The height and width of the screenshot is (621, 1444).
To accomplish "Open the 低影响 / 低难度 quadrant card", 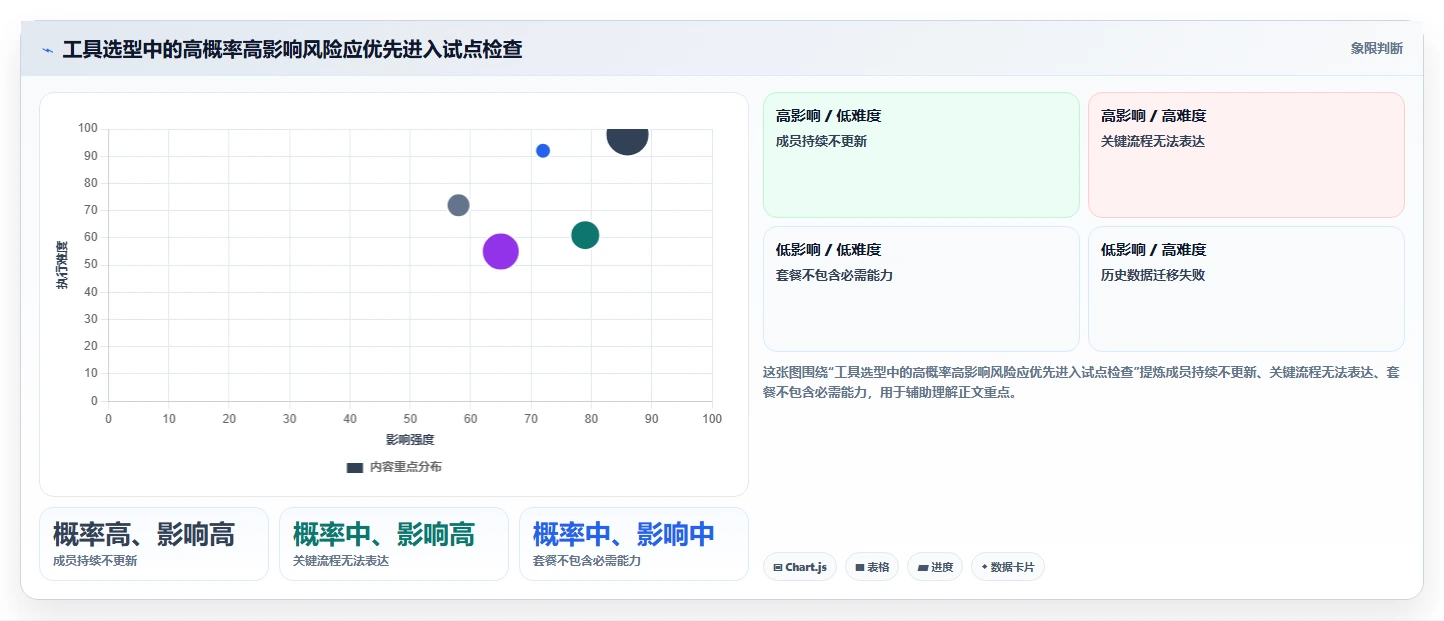I will coord(921,289).
